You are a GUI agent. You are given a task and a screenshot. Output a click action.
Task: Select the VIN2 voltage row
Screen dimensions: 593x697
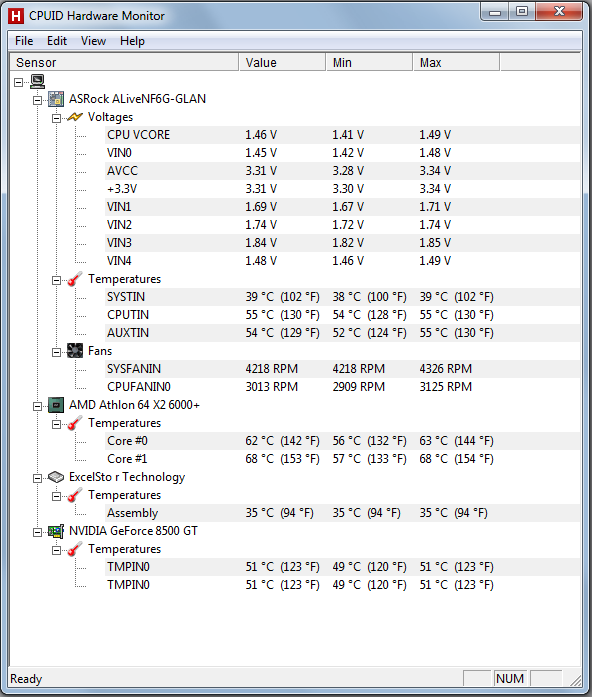coord(342,225)
